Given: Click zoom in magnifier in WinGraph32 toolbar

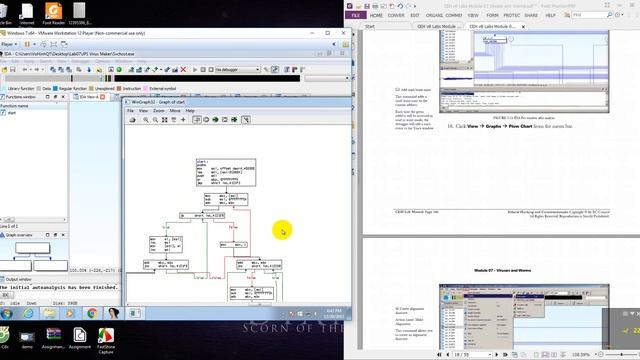Looking at the screenshot, I should tap(146, 120).
